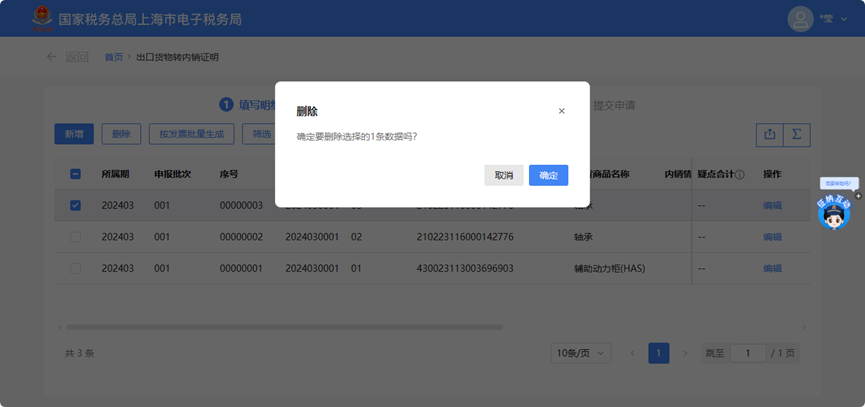
Task: Click the 跳至 page number input field
Action: [x=747, y=353]
